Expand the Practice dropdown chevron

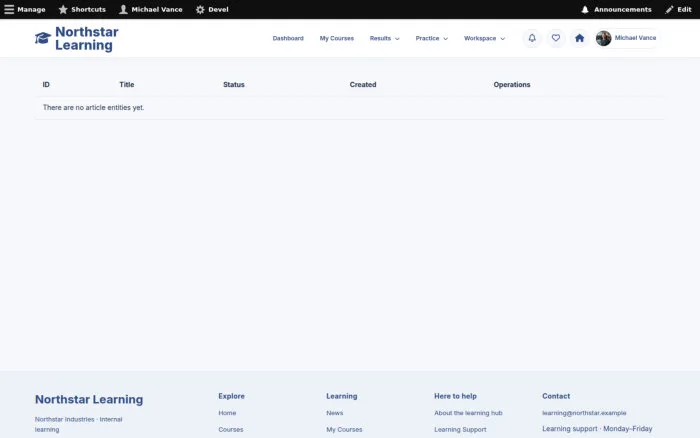(445, 39)
